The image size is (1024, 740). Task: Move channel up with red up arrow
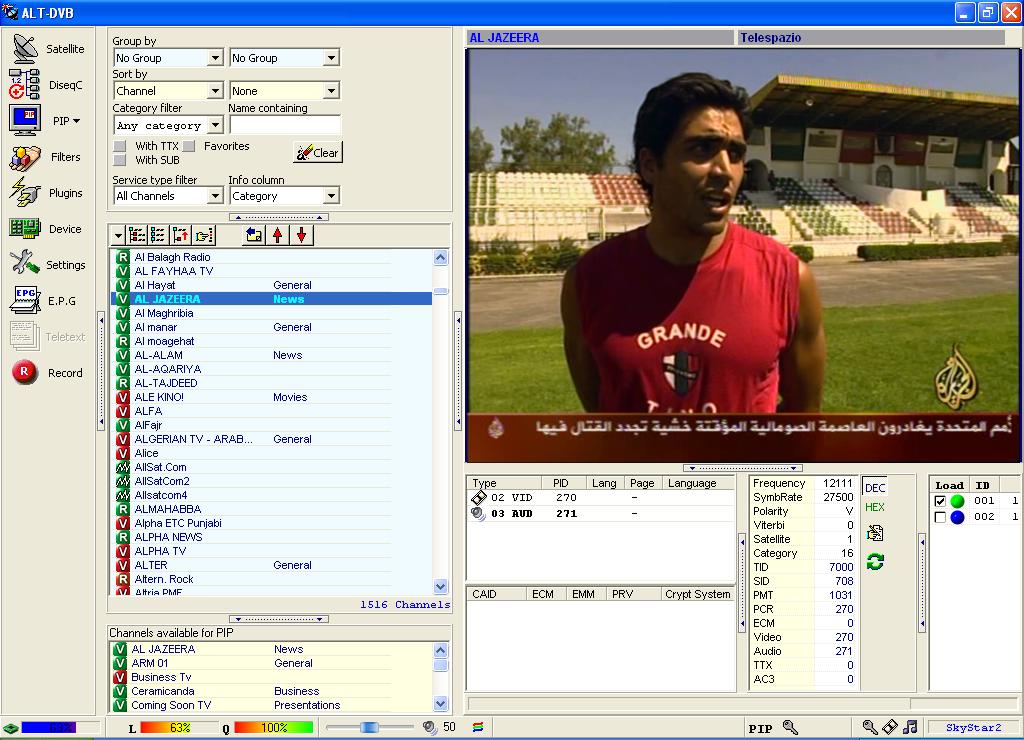pyautogui.click(x=278, y=235)
